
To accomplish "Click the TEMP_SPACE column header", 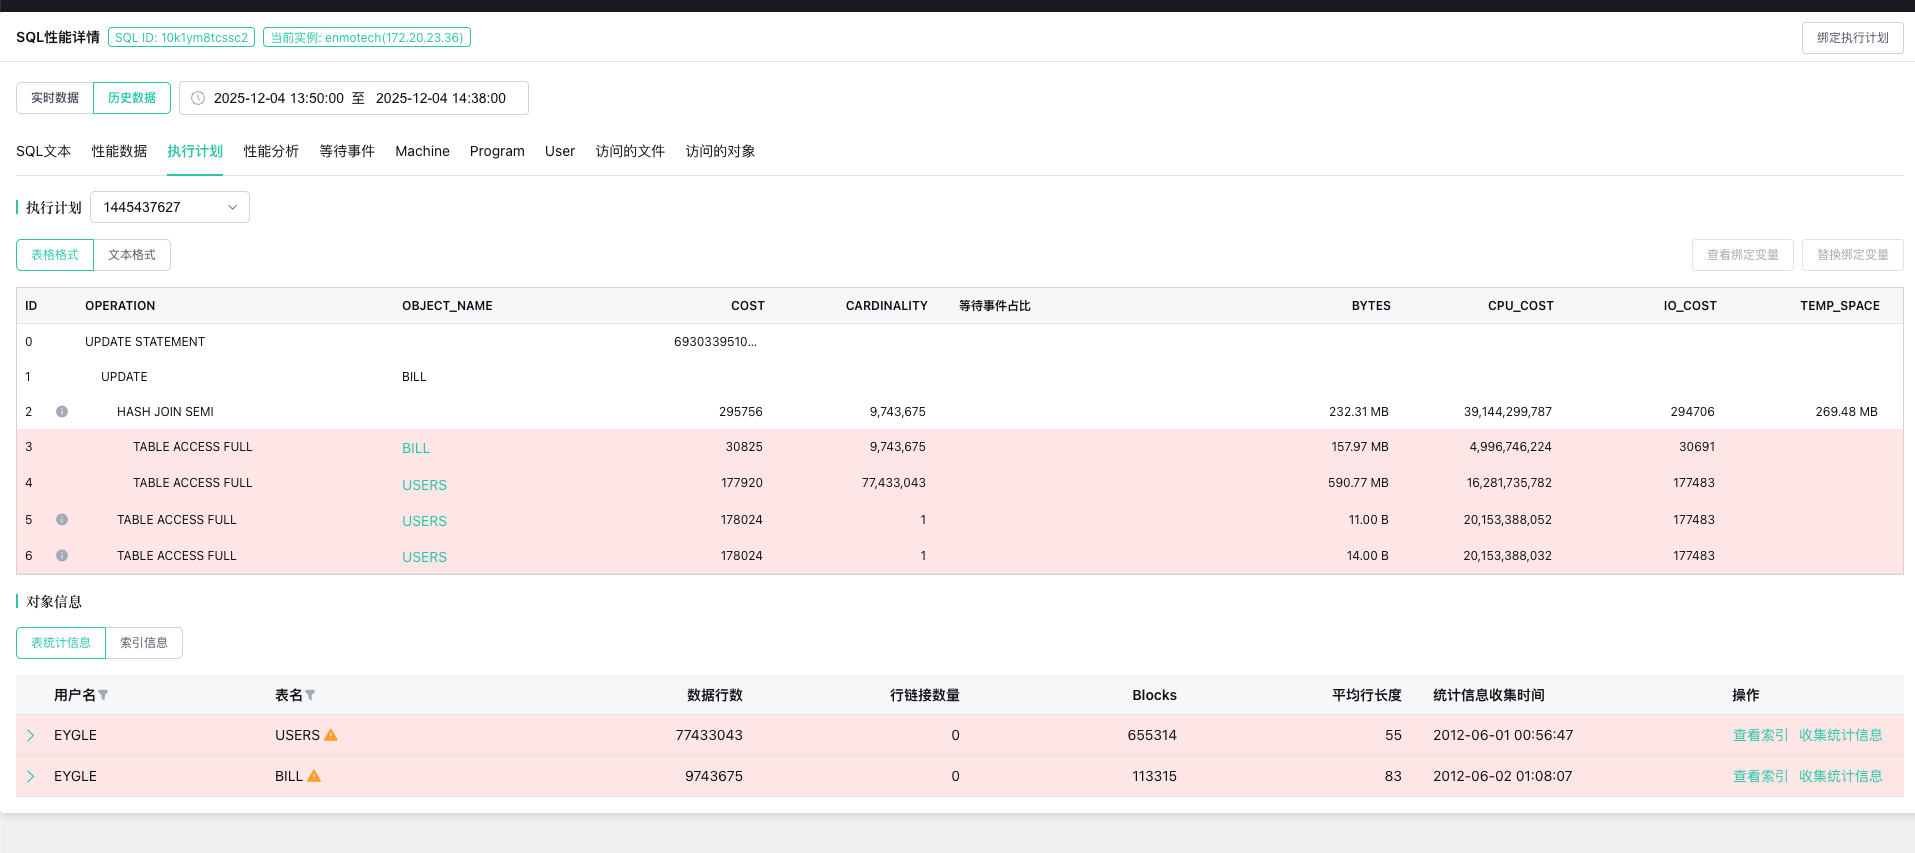I will pyautogui.click(x=1840, y=306).
